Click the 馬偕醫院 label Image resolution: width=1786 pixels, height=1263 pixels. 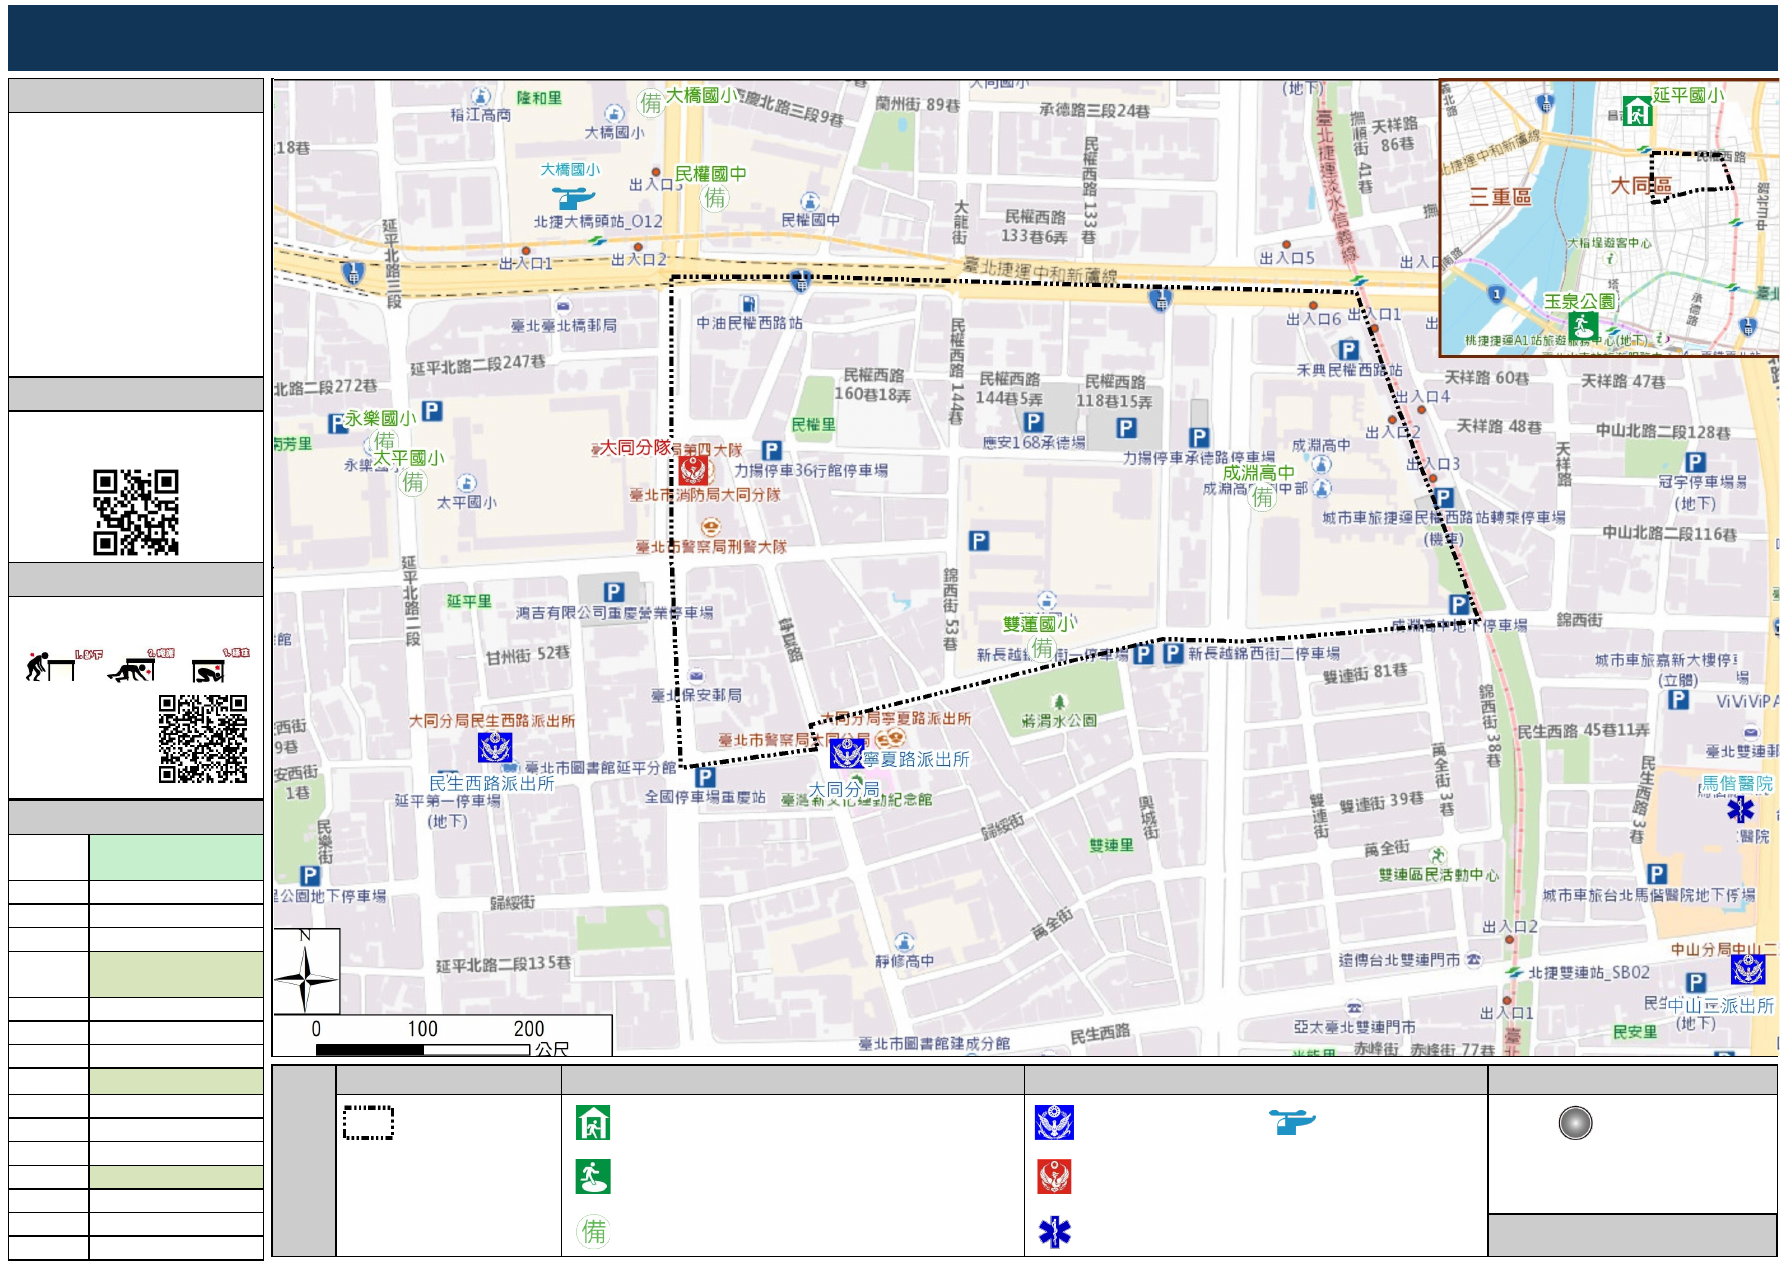[1737, 783]
